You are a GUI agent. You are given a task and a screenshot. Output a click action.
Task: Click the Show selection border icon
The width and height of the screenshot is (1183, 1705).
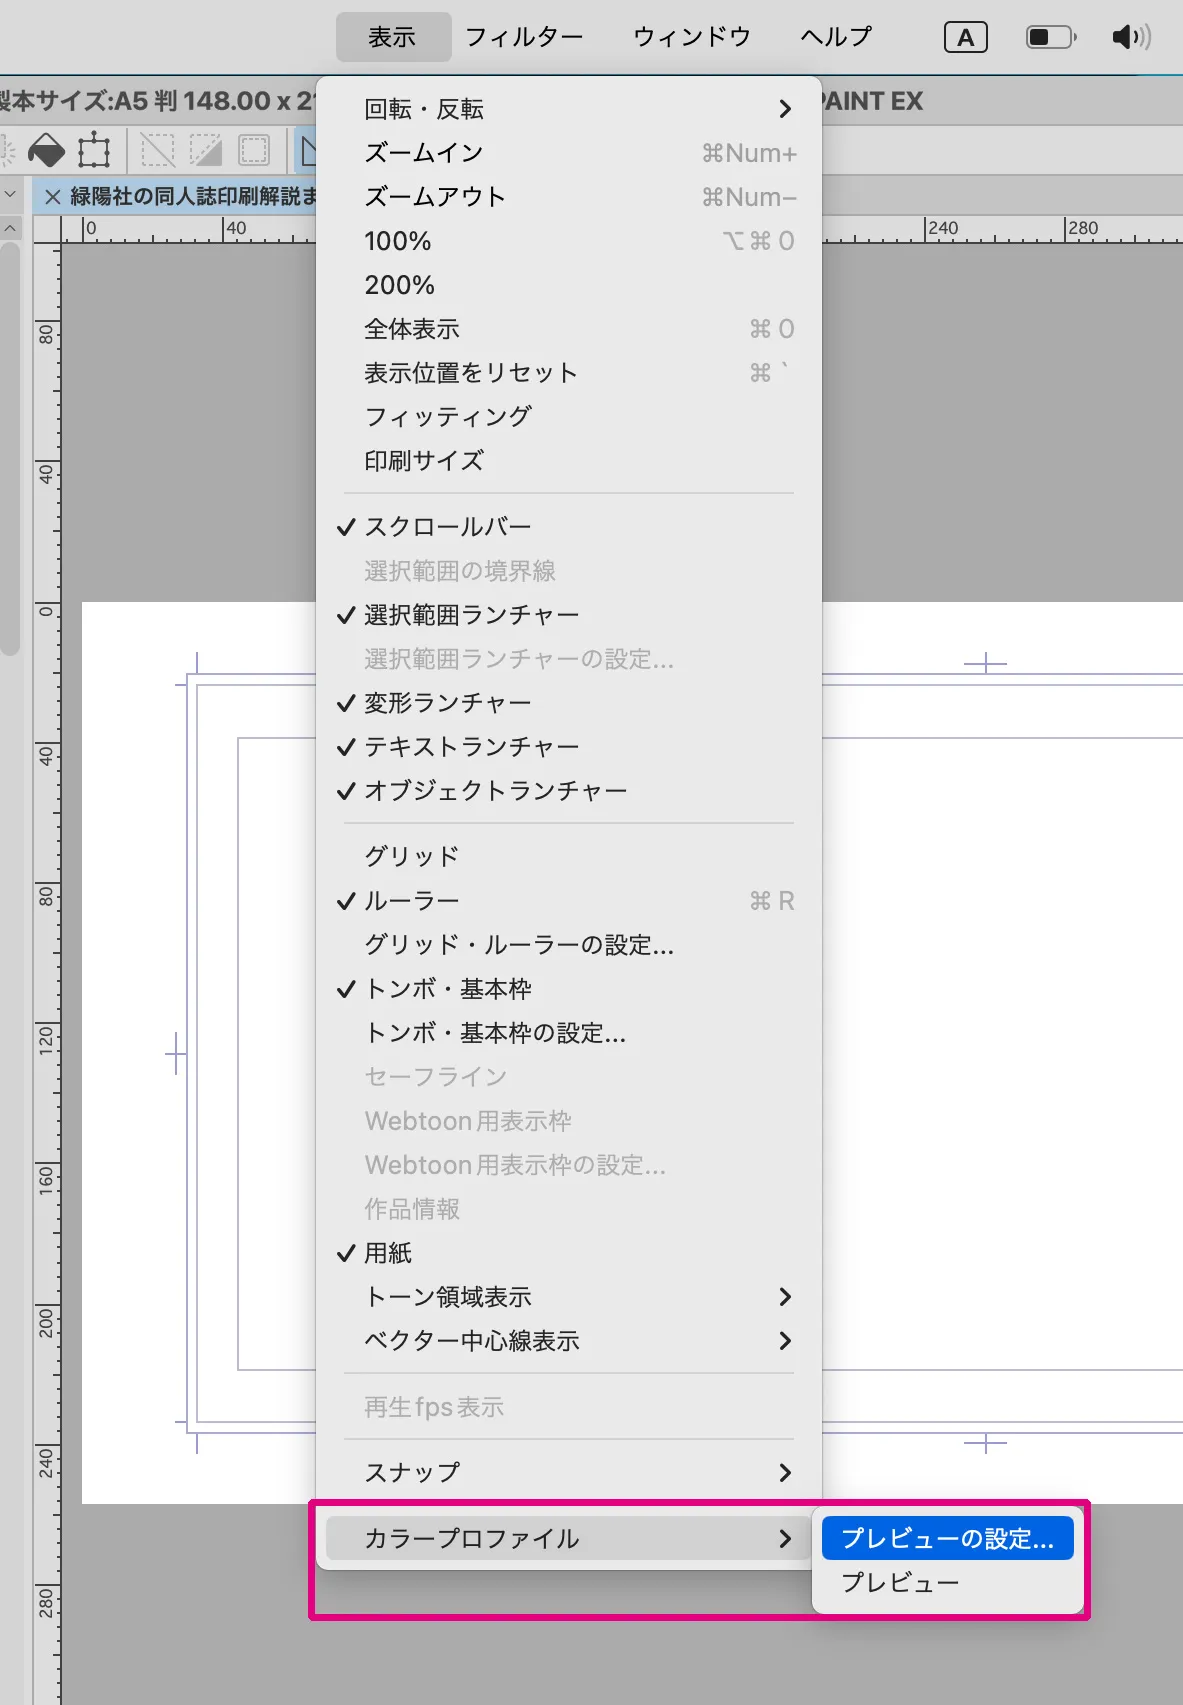pos(254,151)
